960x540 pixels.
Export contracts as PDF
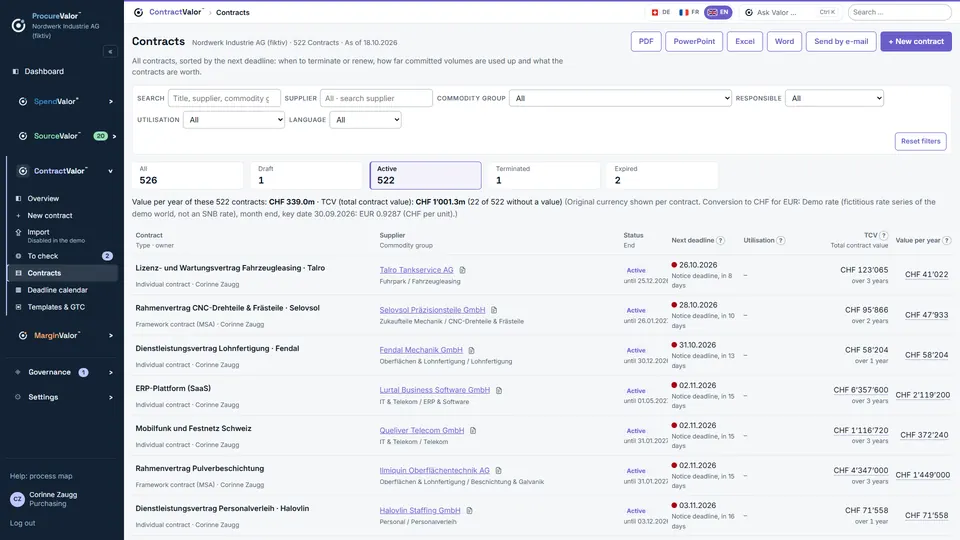[646, 42]
